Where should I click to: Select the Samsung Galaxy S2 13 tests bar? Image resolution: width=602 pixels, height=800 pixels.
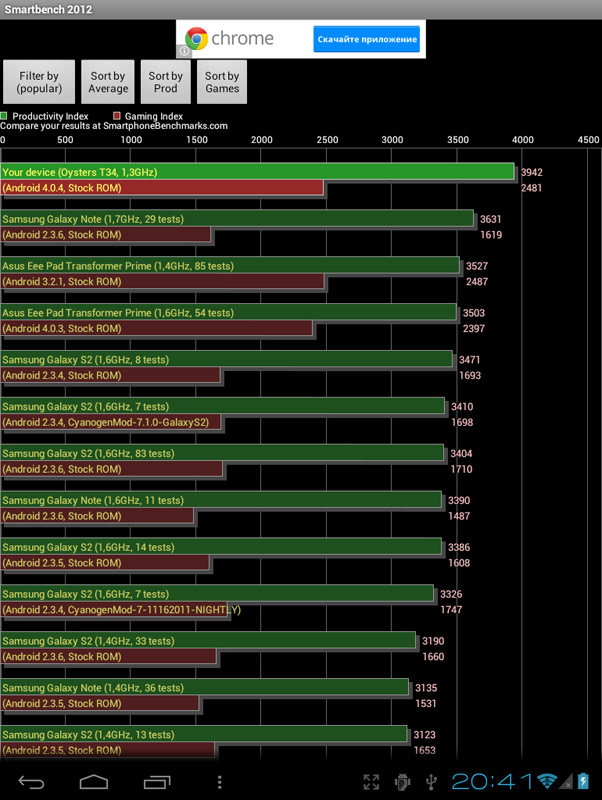(204, 735)
